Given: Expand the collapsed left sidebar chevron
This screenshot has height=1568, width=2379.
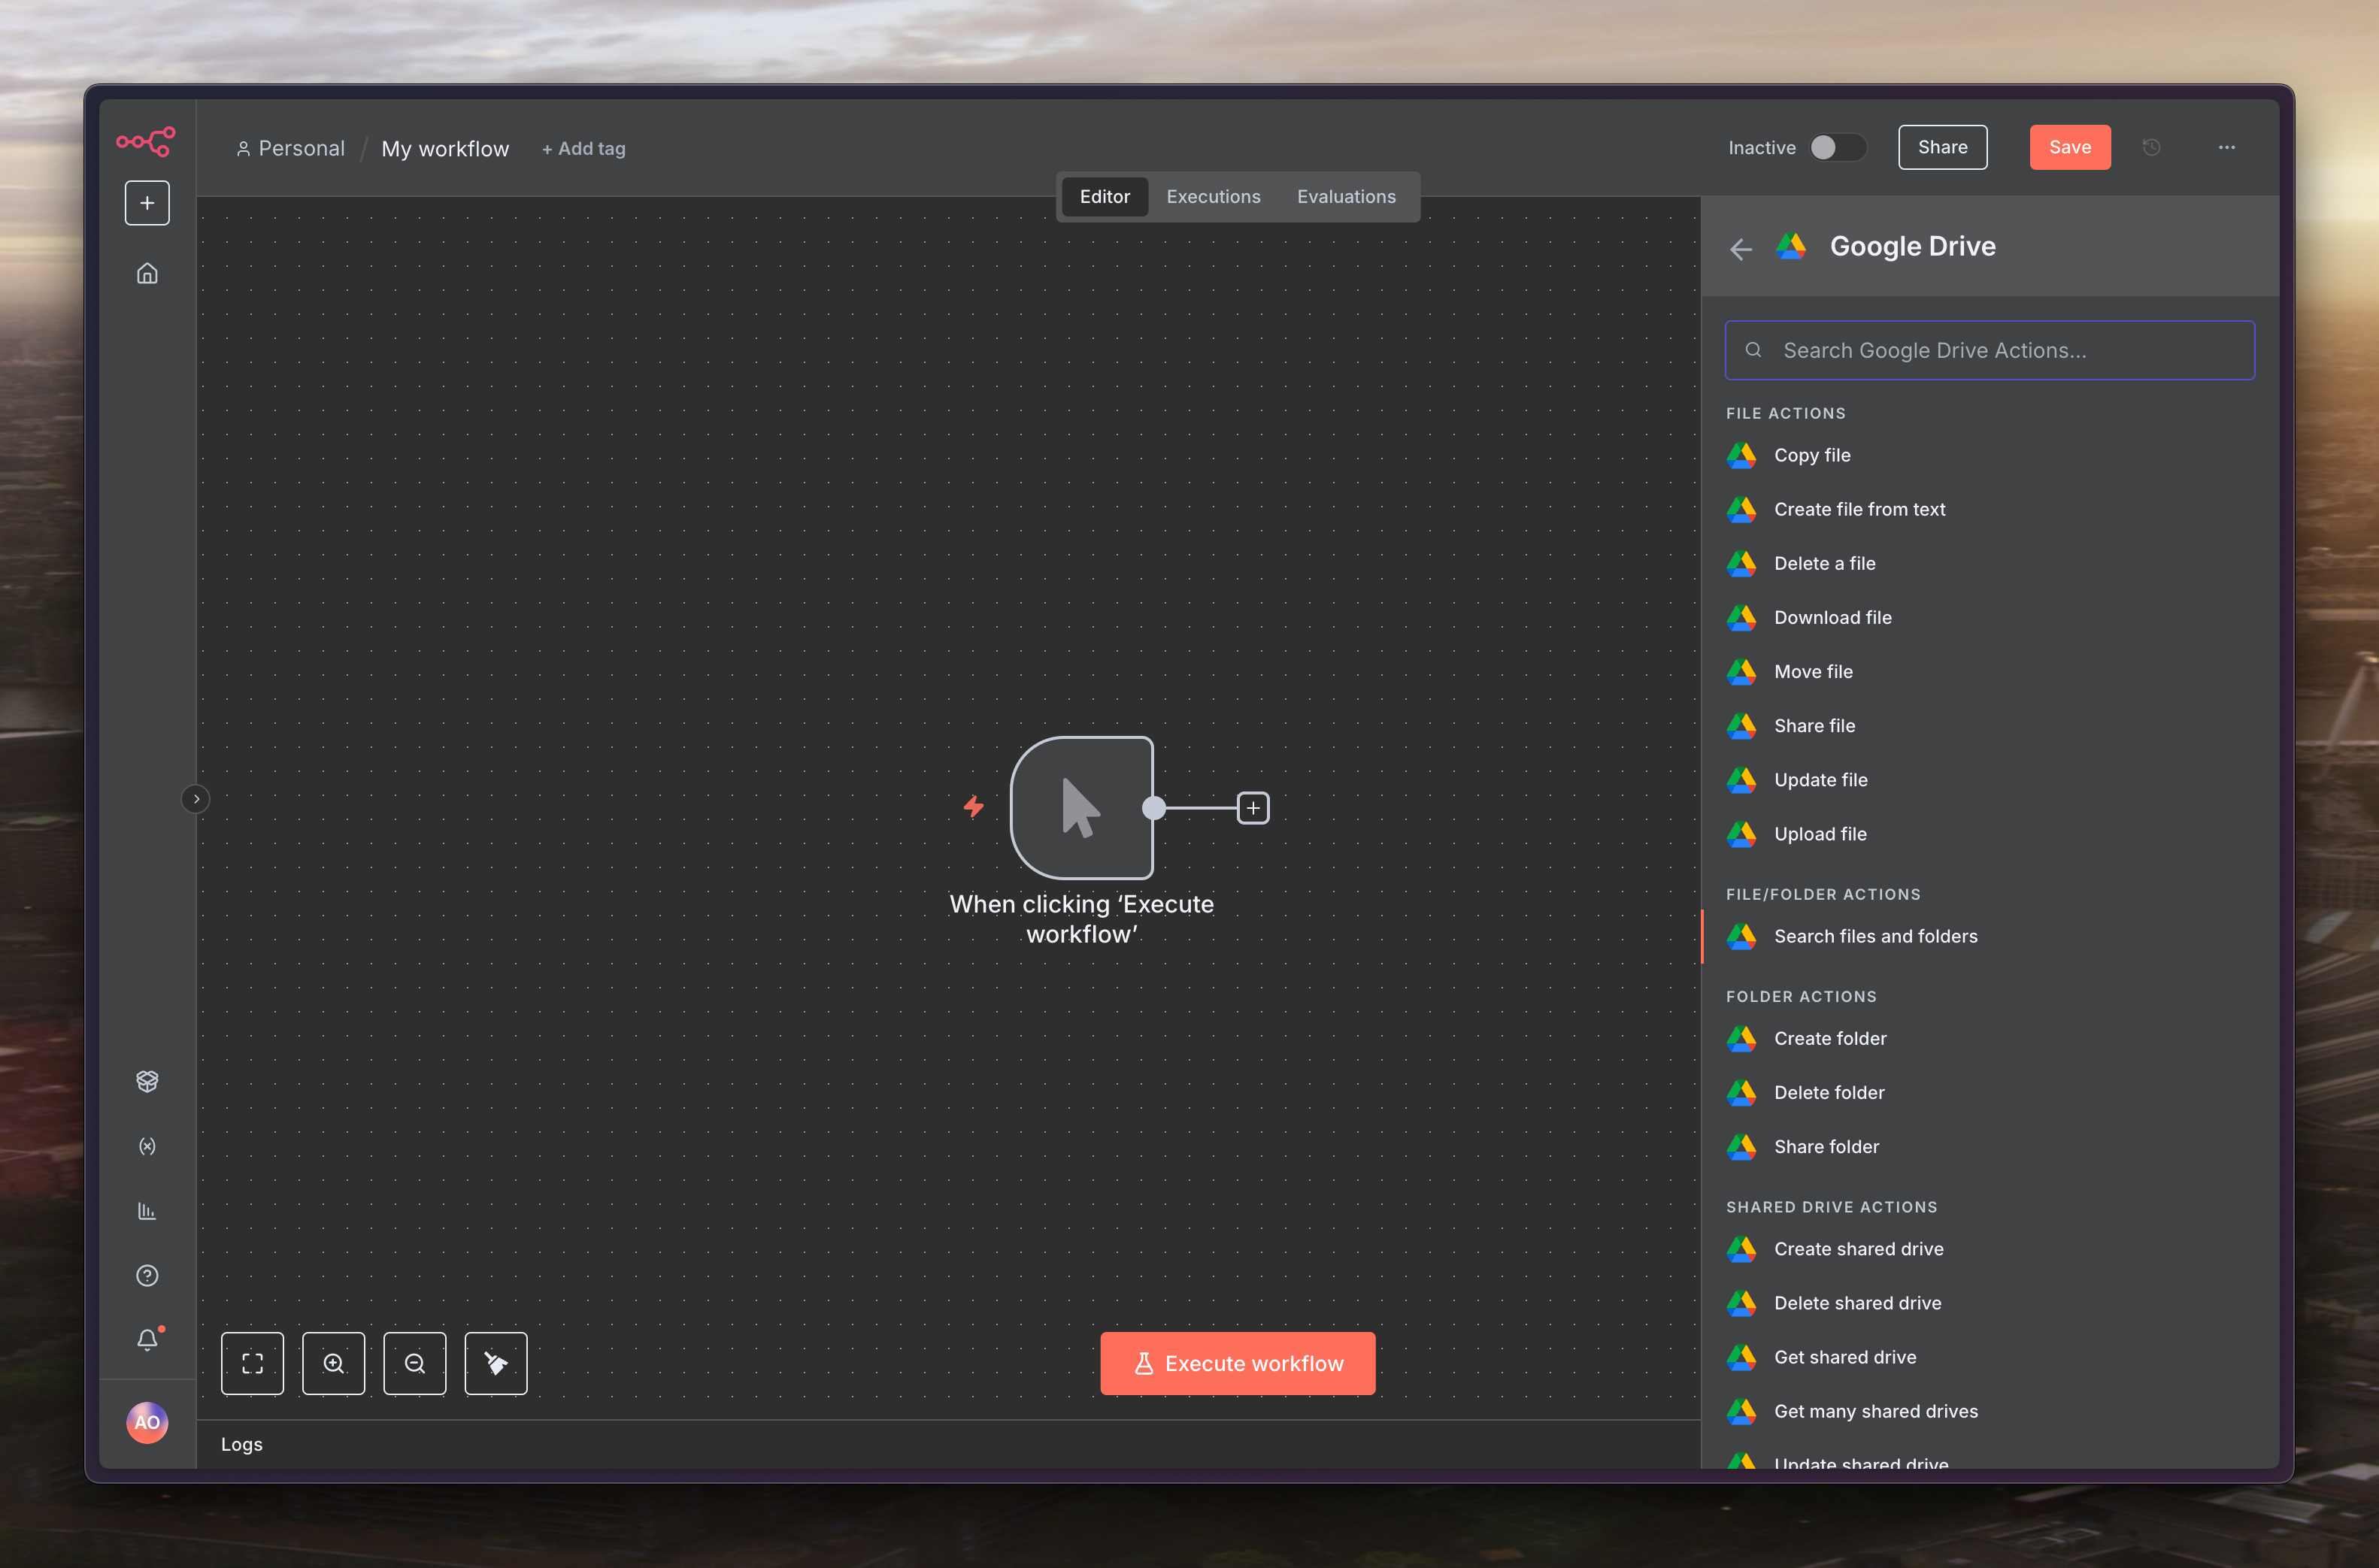Looking at the screenshot, I should tap(196, 799).
